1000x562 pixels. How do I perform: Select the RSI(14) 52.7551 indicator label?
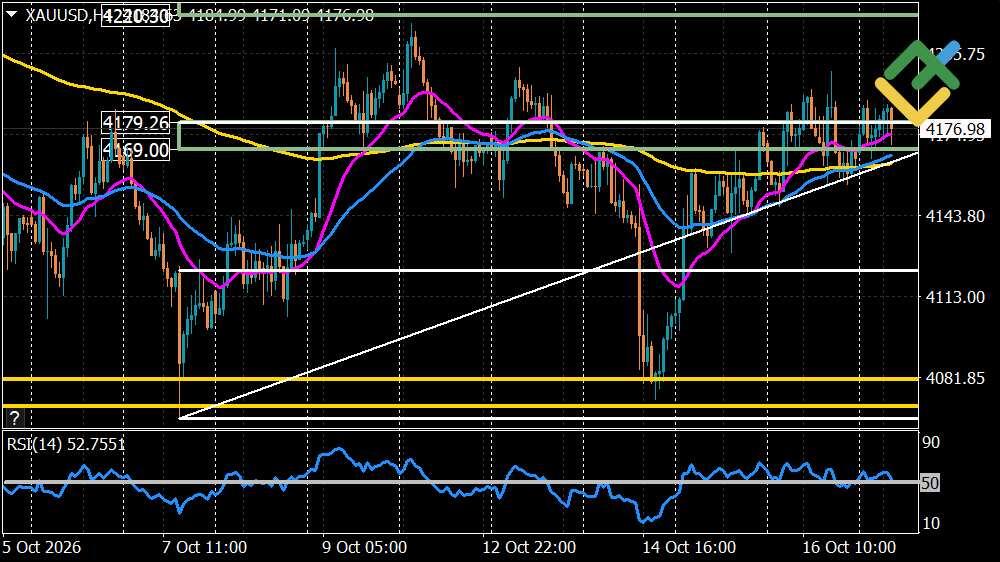point(66,444)
